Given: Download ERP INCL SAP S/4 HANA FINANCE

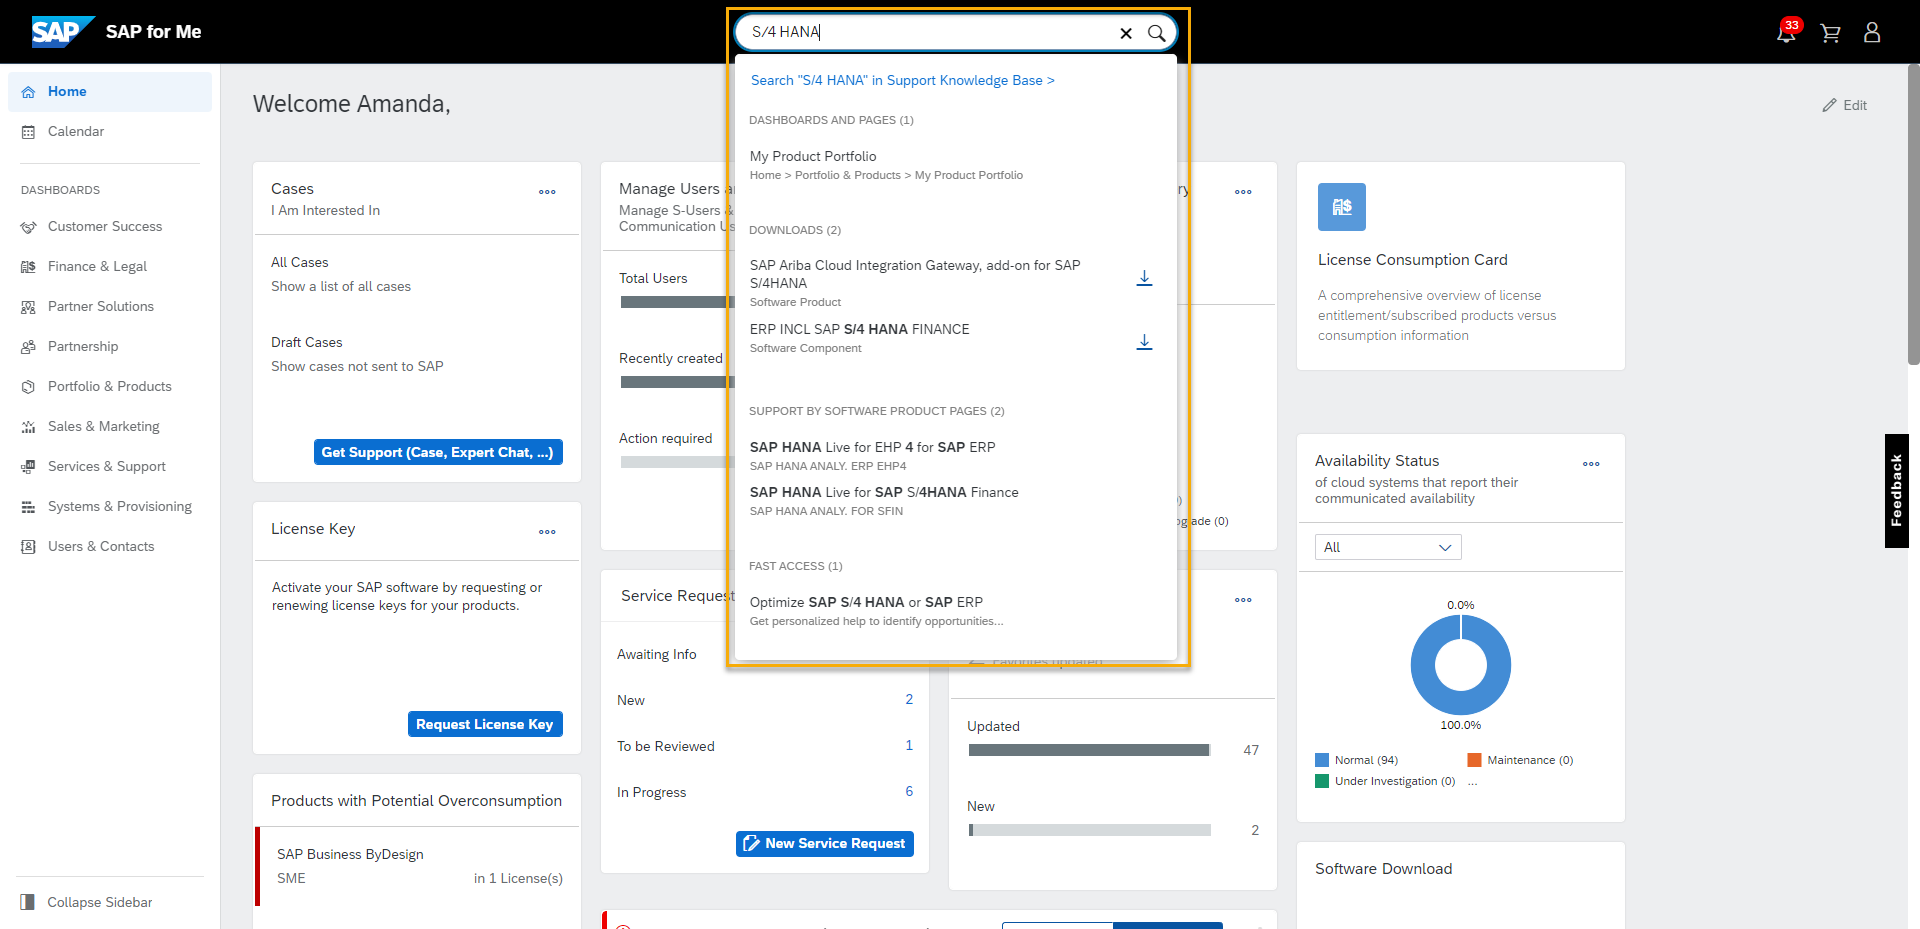Looking at the screenshot, I should tap(1144, 342).
